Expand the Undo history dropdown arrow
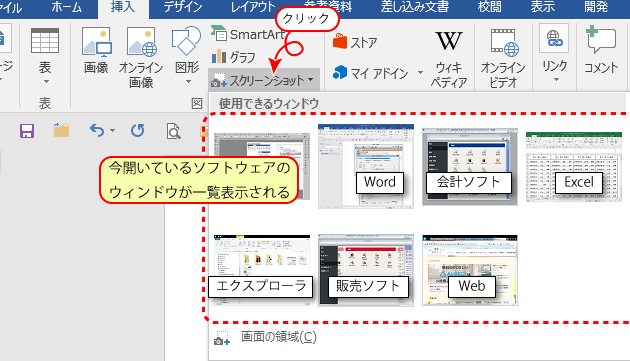The height and width of the screenshot is (361, 630). [112, 131]
